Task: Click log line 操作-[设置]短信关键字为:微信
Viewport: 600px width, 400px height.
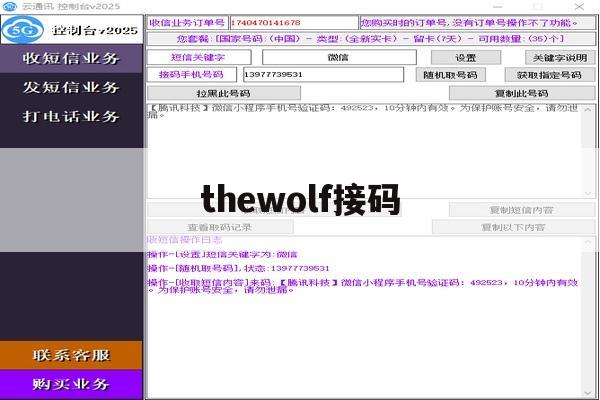Action: [223, 254]
